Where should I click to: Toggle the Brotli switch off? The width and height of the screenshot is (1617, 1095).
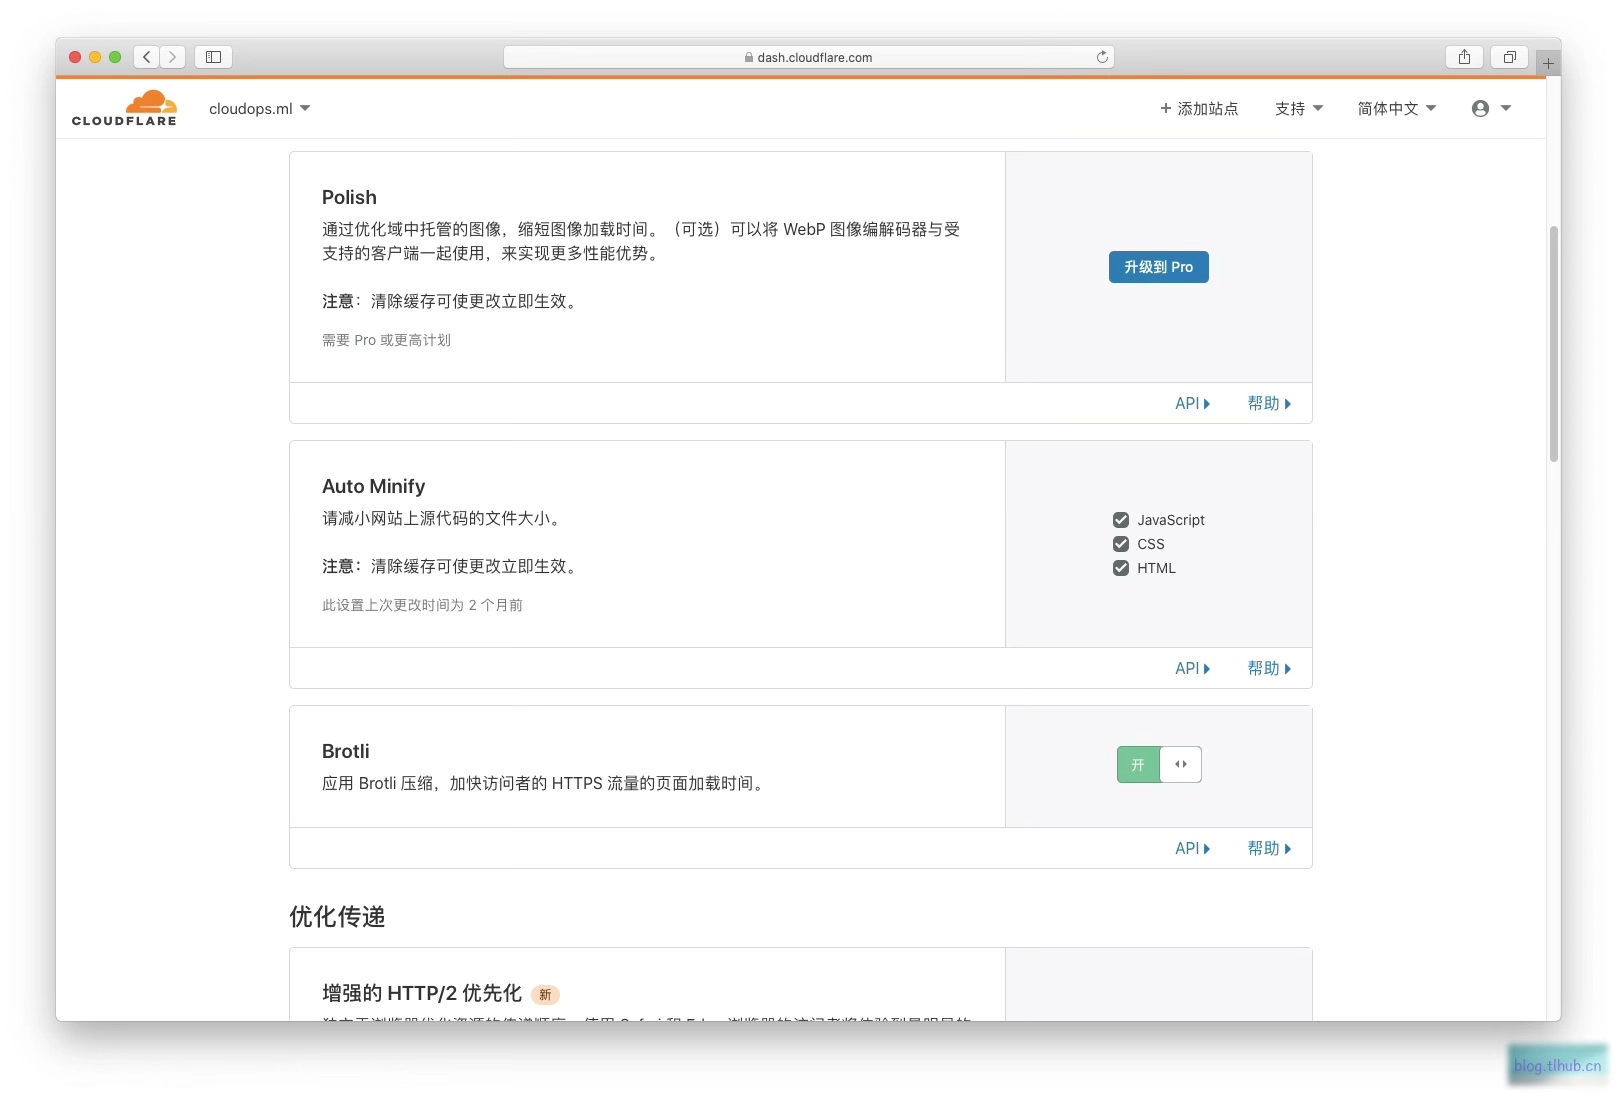pyautogui.click(x=1159, y=764)
